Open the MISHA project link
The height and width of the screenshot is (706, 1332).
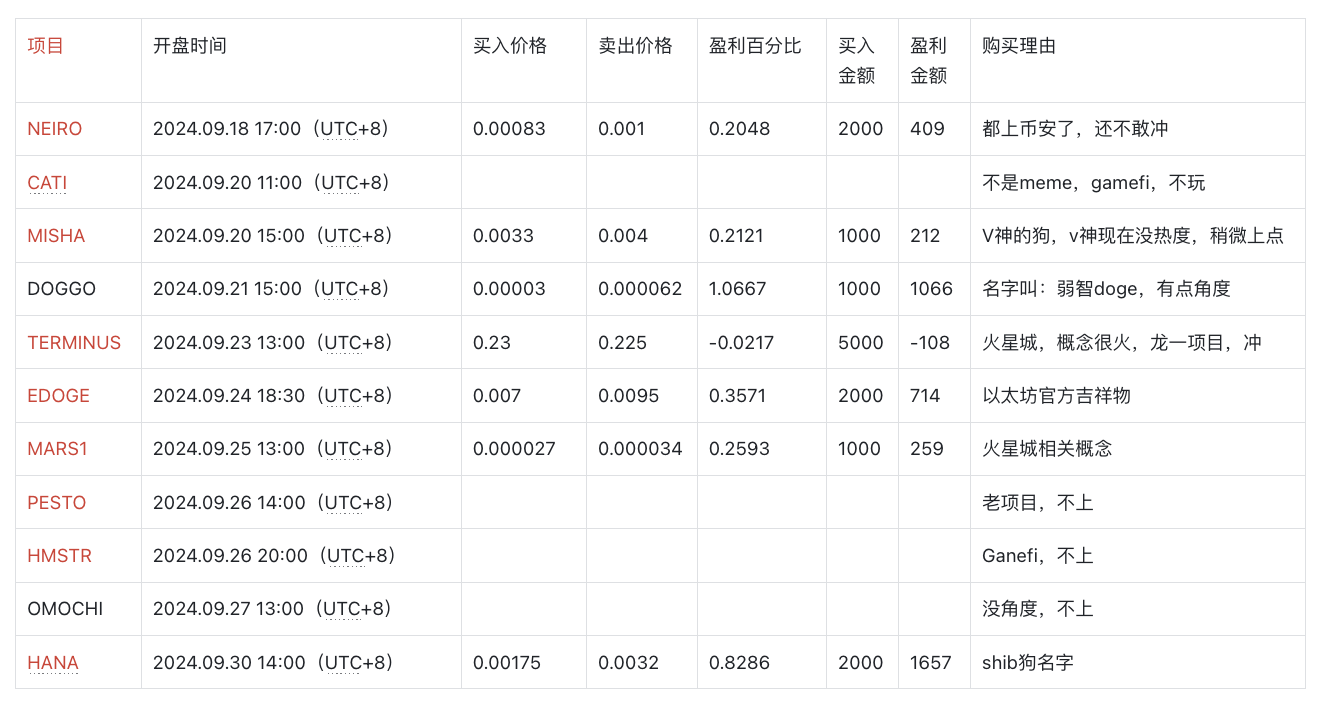click(x=56, y=236)
